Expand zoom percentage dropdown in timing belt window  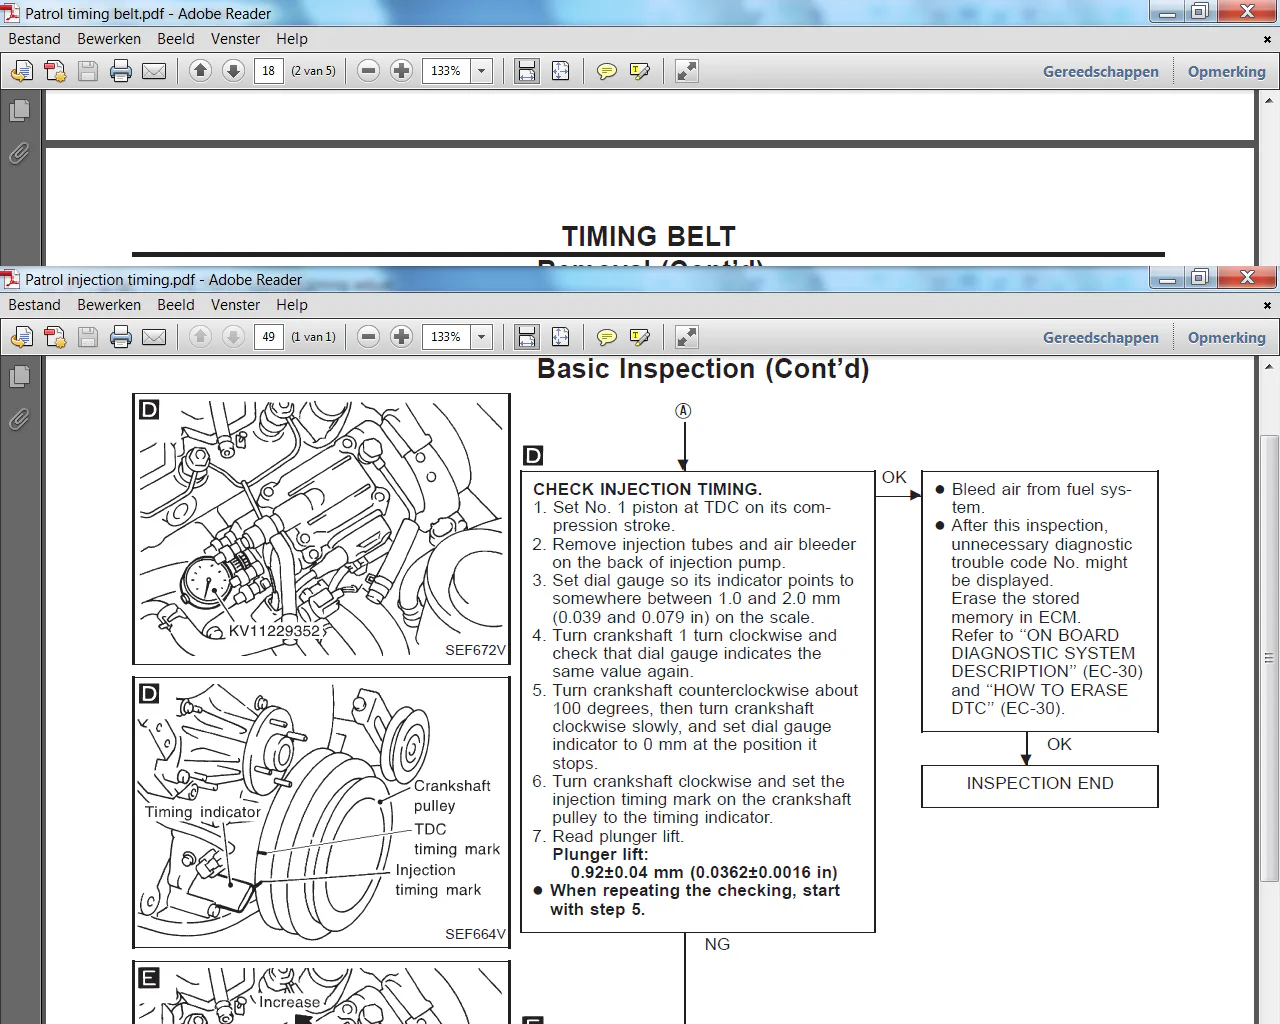point(481,71)
